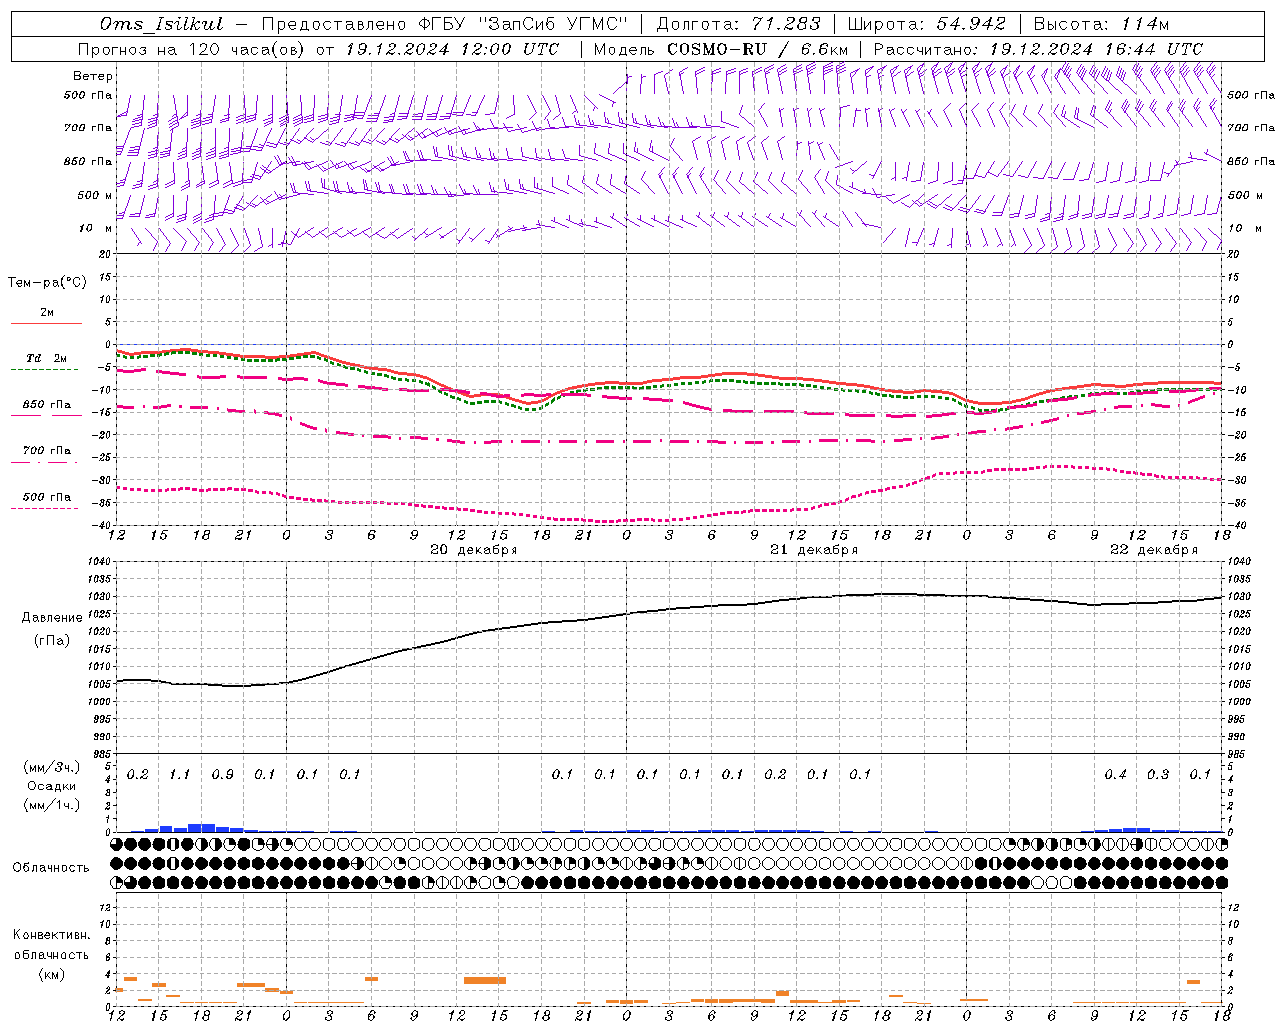Select the 'Долгота: 71.283' longitude value
Screen dimensions: 1280x1024
(738, 24)
